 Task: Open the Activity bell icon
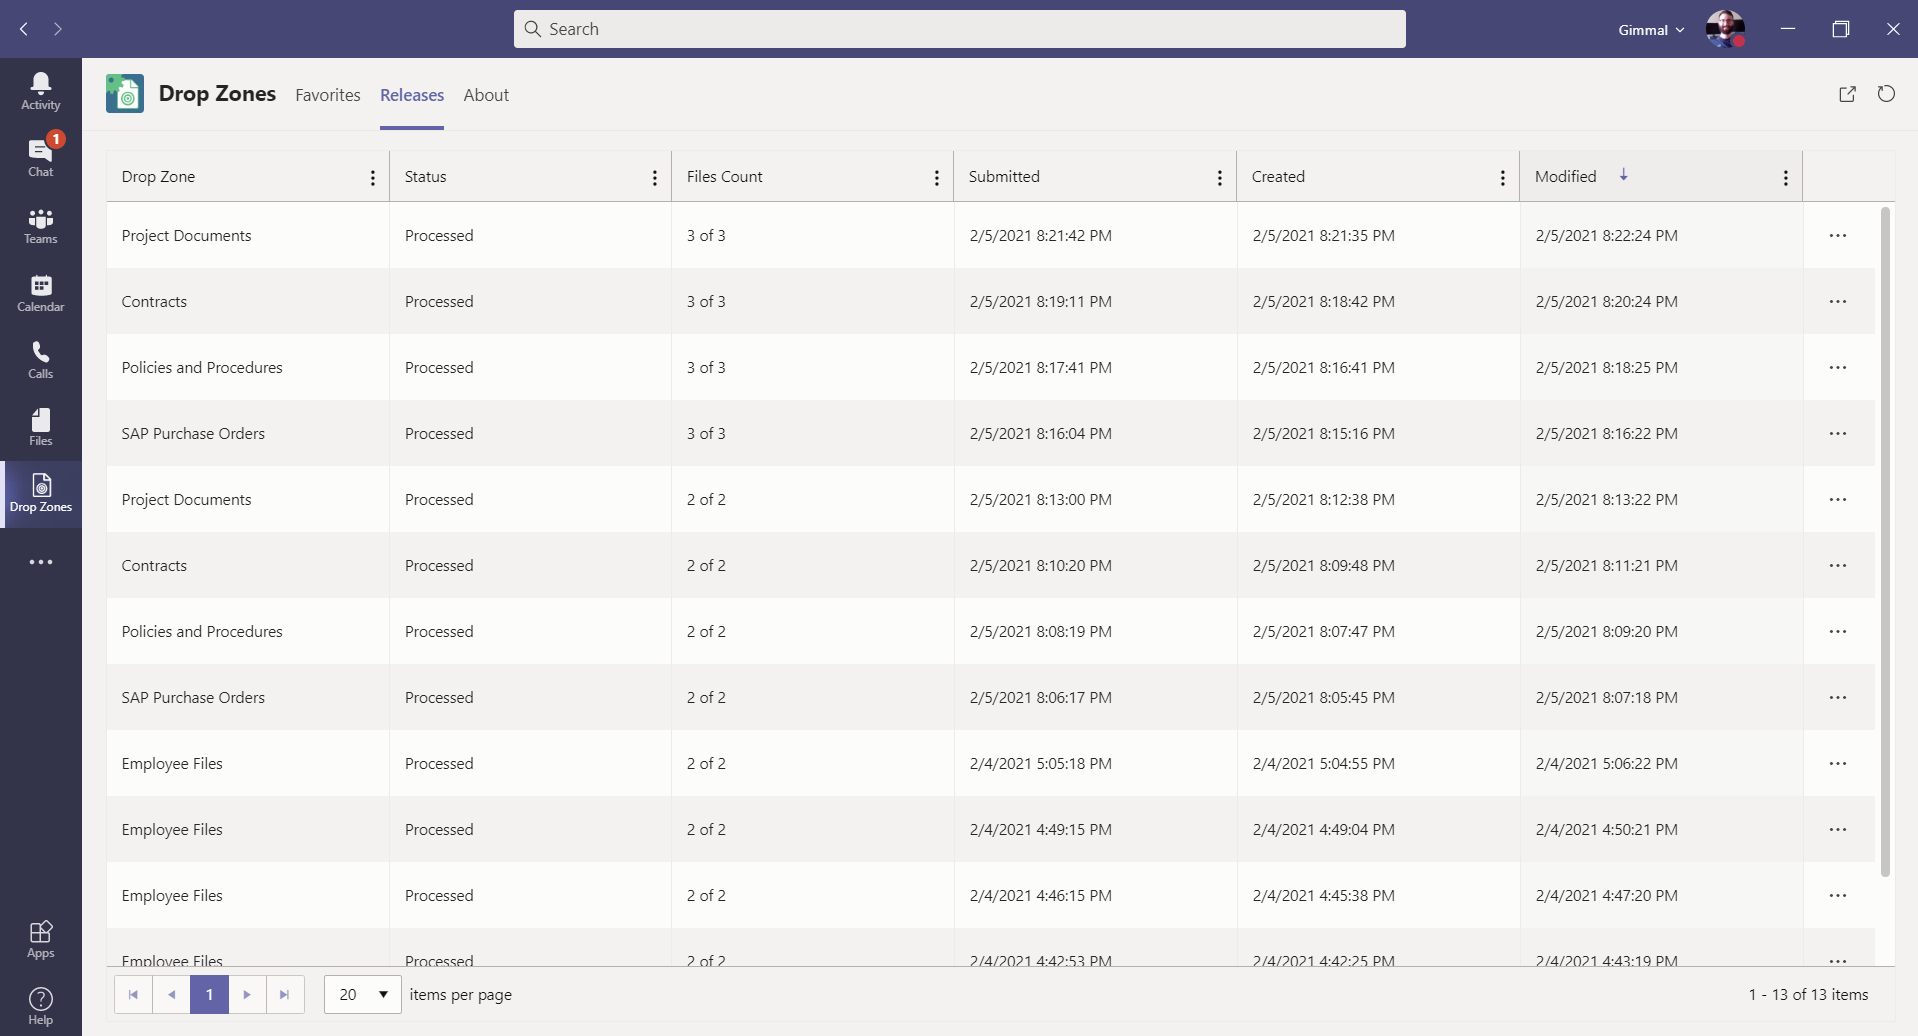click(x=40, y=90)
